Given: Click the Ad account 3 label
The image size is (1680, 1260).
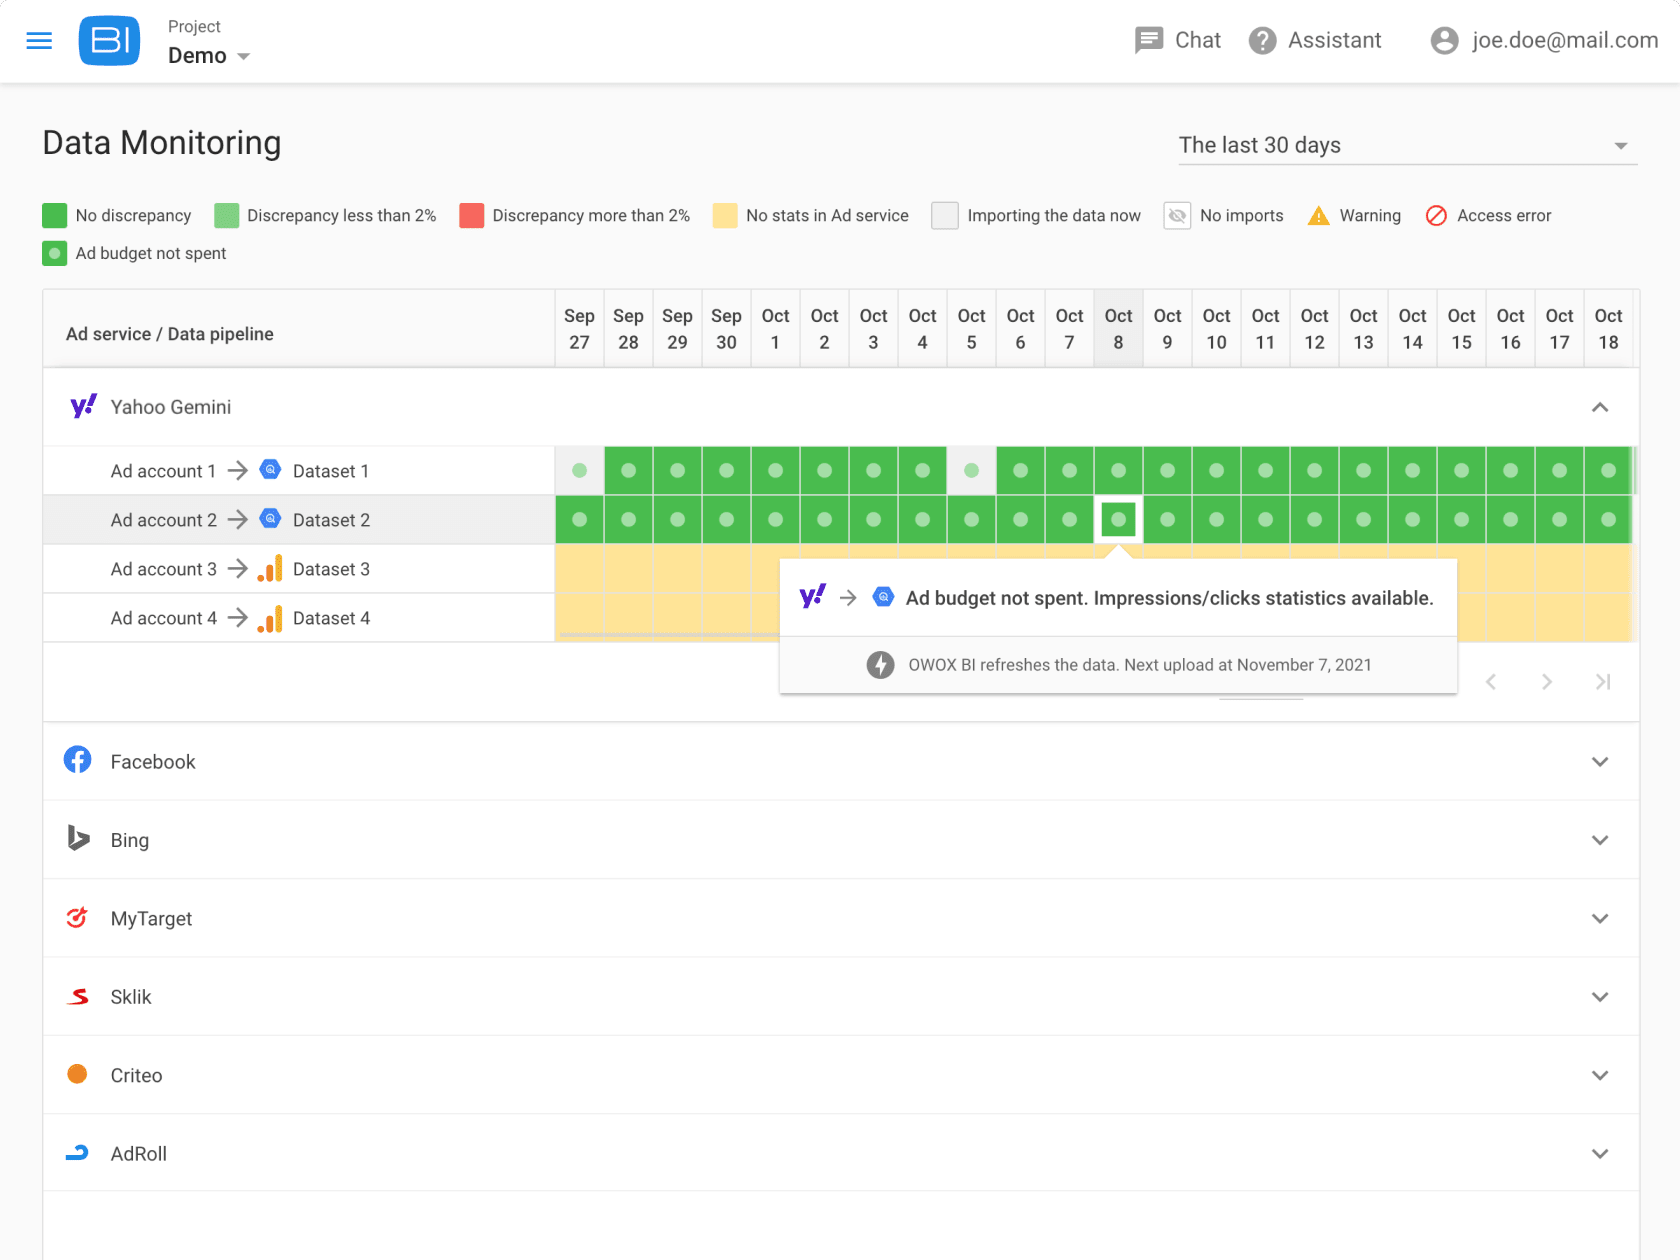Looking at the screenshot, I should pos(163,569).
